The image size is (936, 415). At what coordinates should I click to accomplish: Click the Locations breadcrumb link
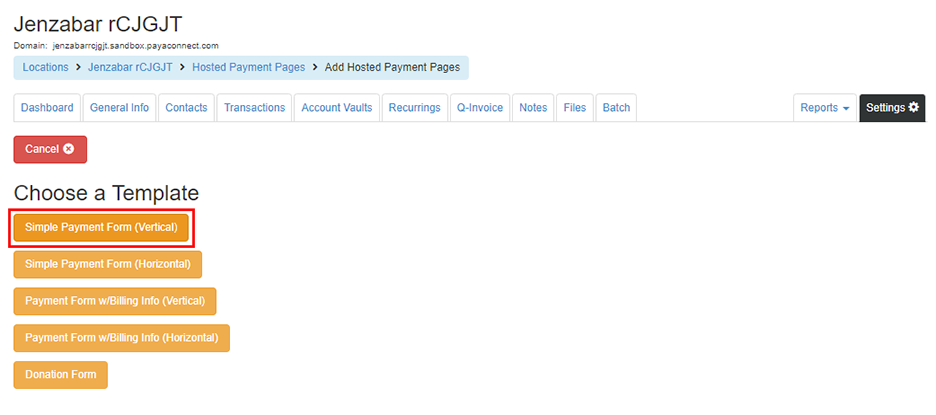coord(45,67)
